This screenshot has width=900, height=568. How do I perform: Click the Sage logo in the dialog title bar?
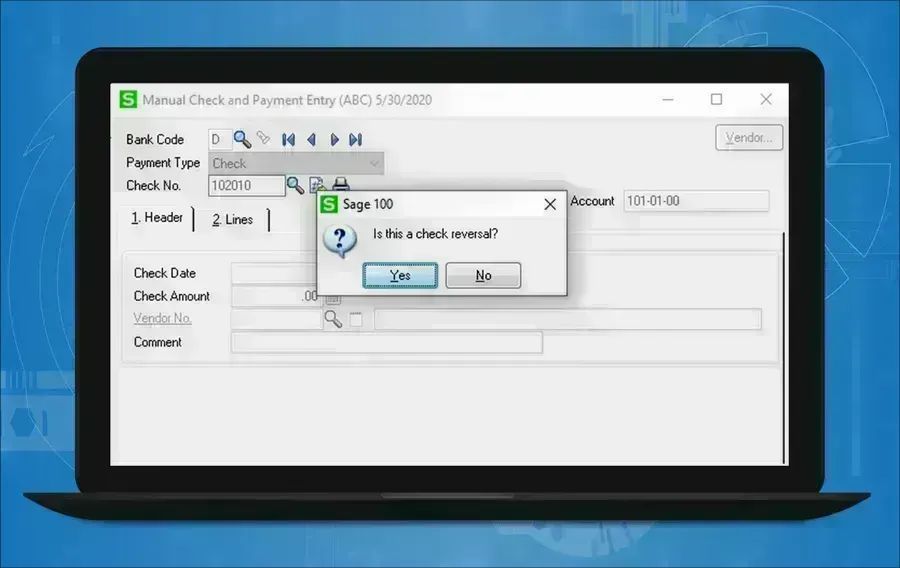329,204
